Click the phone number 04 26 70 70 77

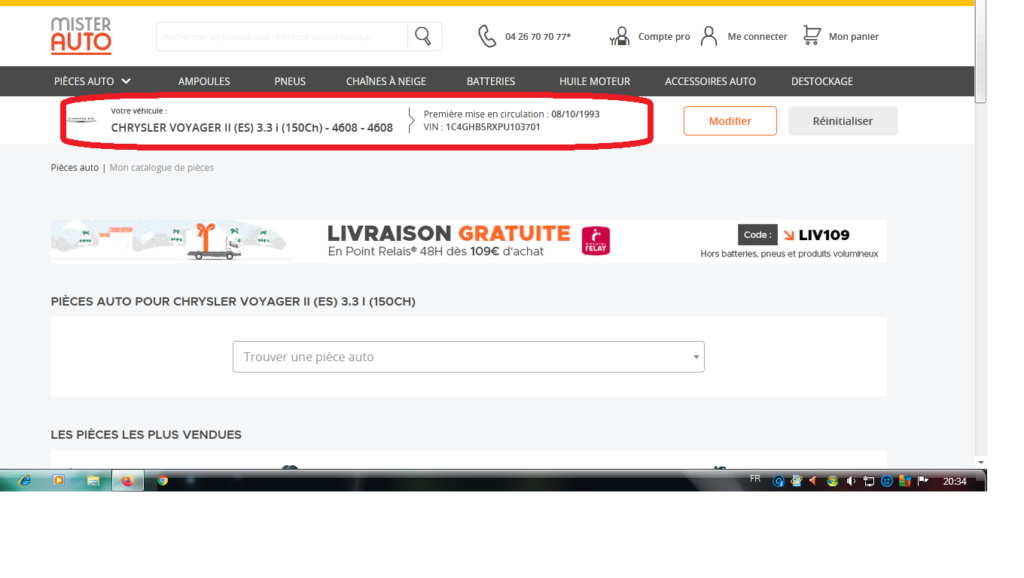coord(537,37)
